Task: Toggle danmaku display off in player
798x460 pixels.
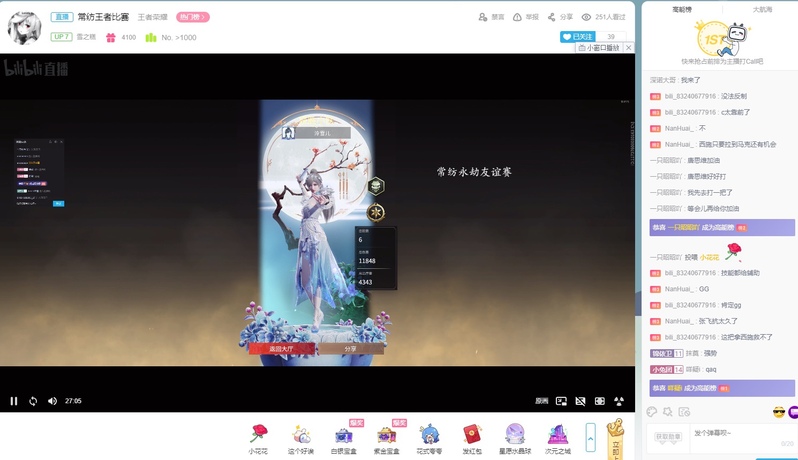Action: click(580, 401)
